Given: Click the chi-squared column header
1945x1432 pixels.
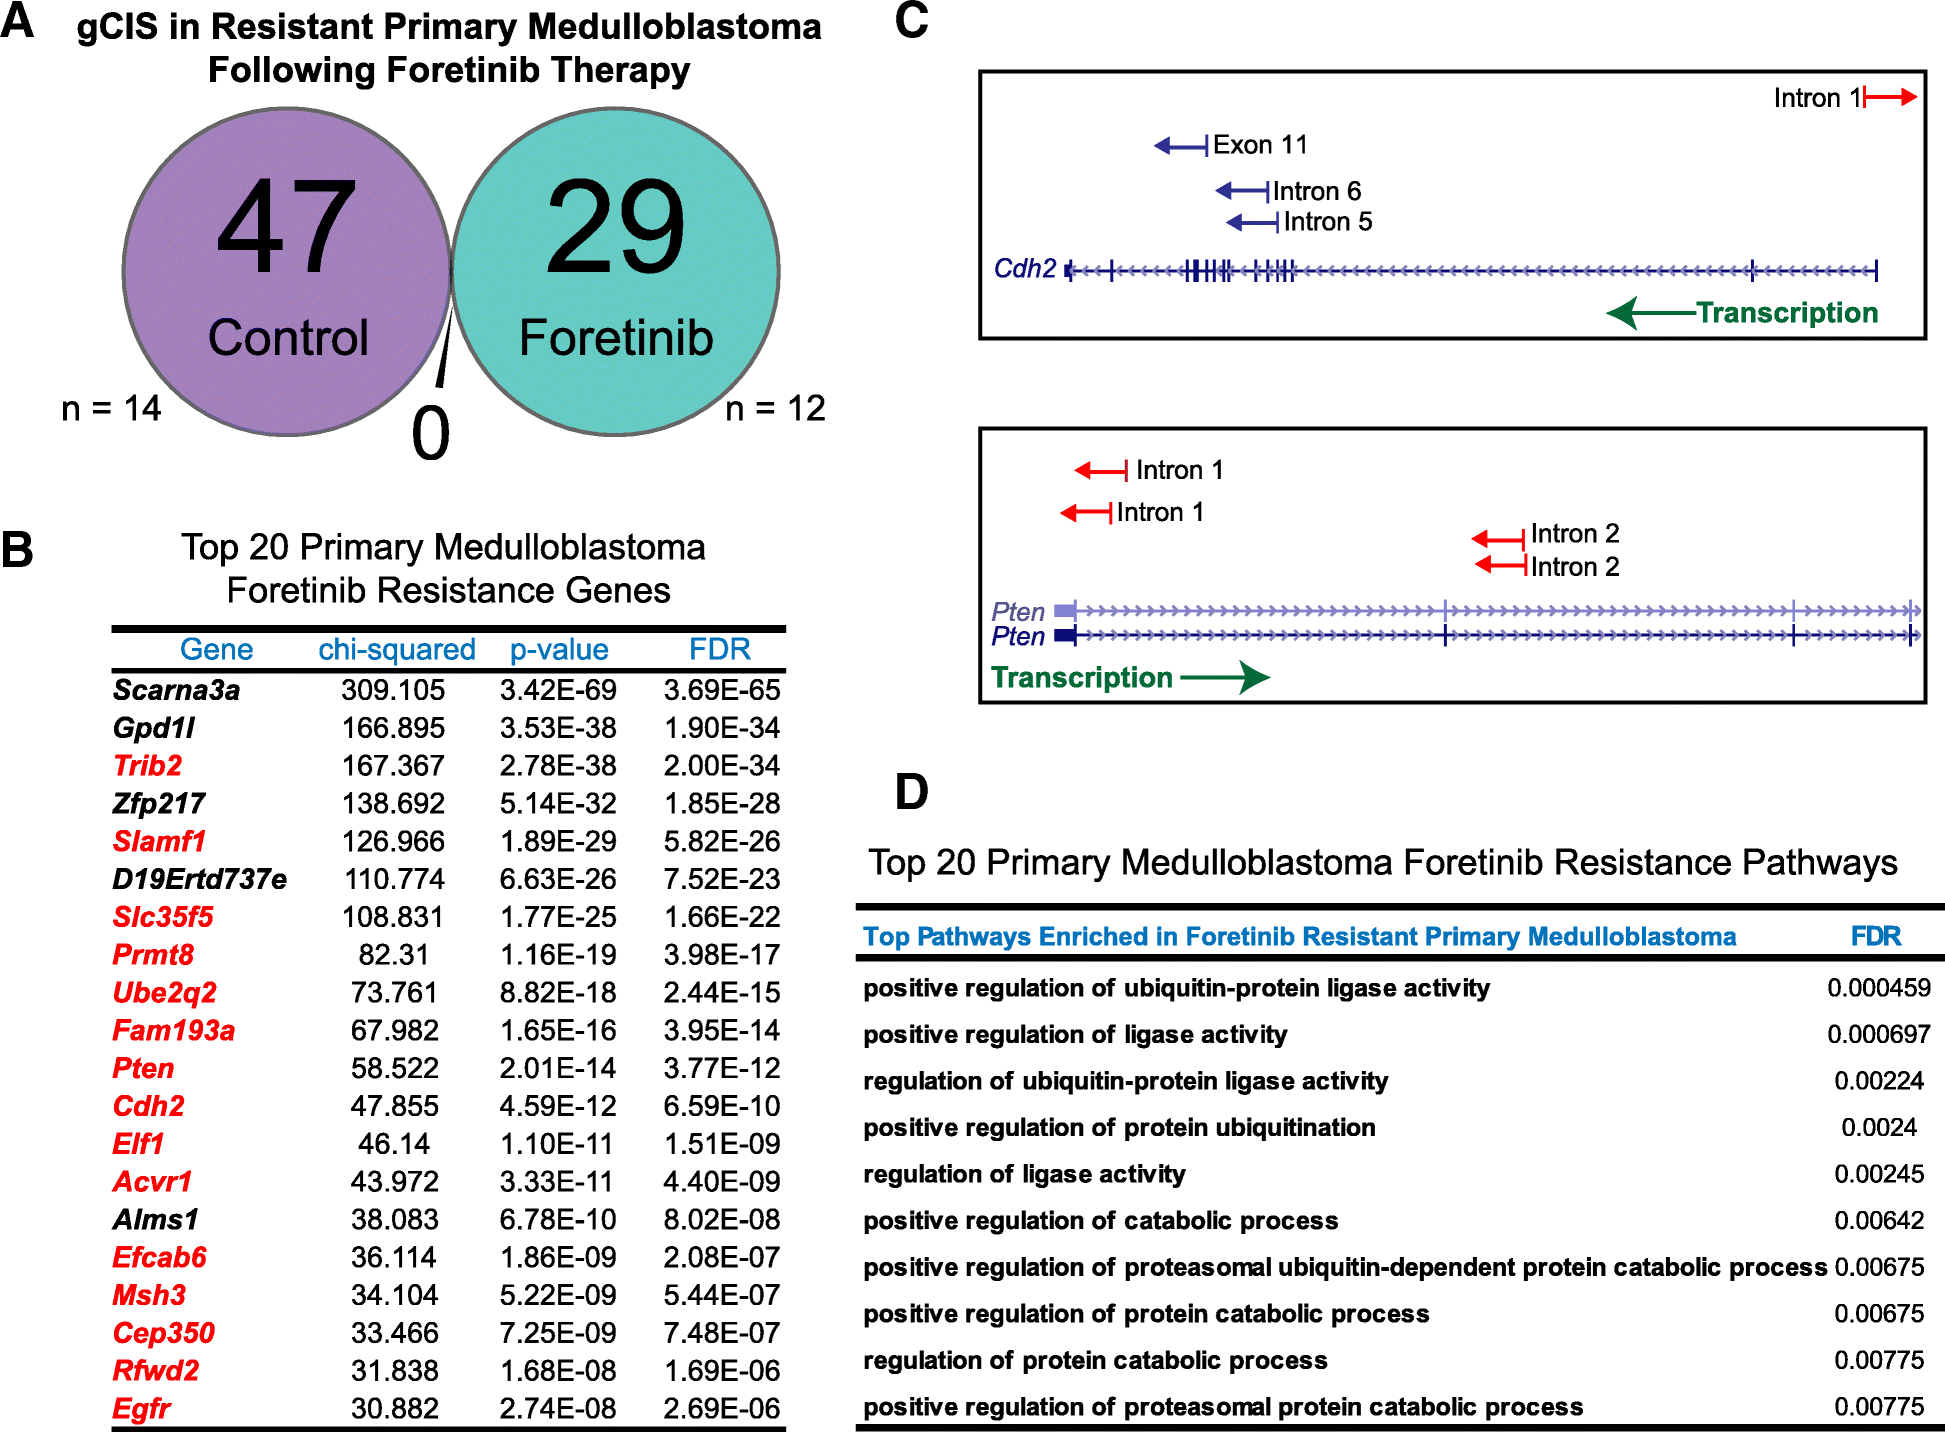Looking at the screenshot, I should [x=397, y=649].
